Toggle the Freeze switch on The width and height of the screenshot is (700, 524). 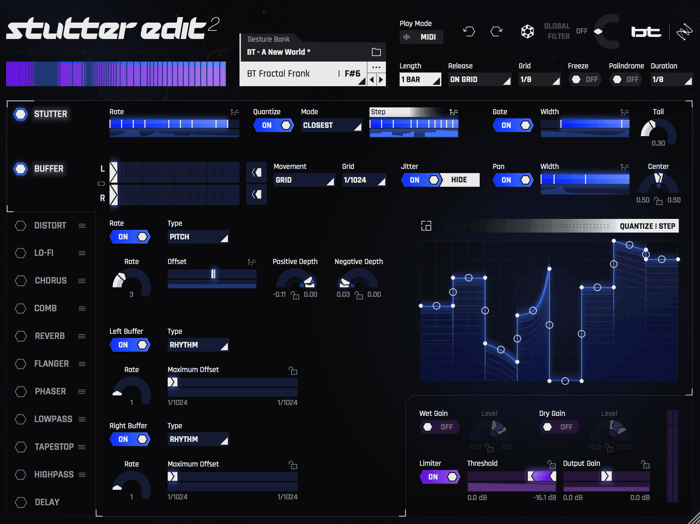click(x=584, y=79)
